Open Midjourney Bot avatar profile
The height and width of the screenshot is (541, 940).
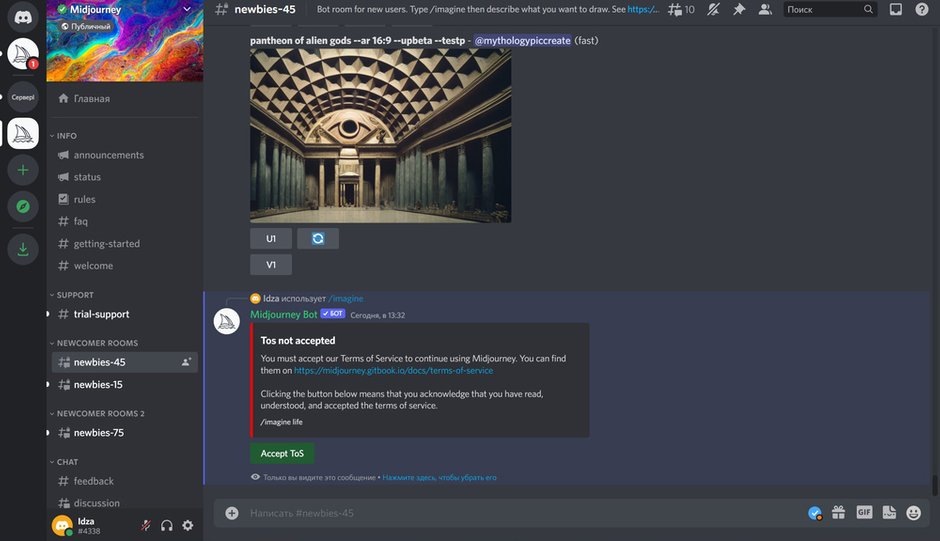tap(227, 321)
